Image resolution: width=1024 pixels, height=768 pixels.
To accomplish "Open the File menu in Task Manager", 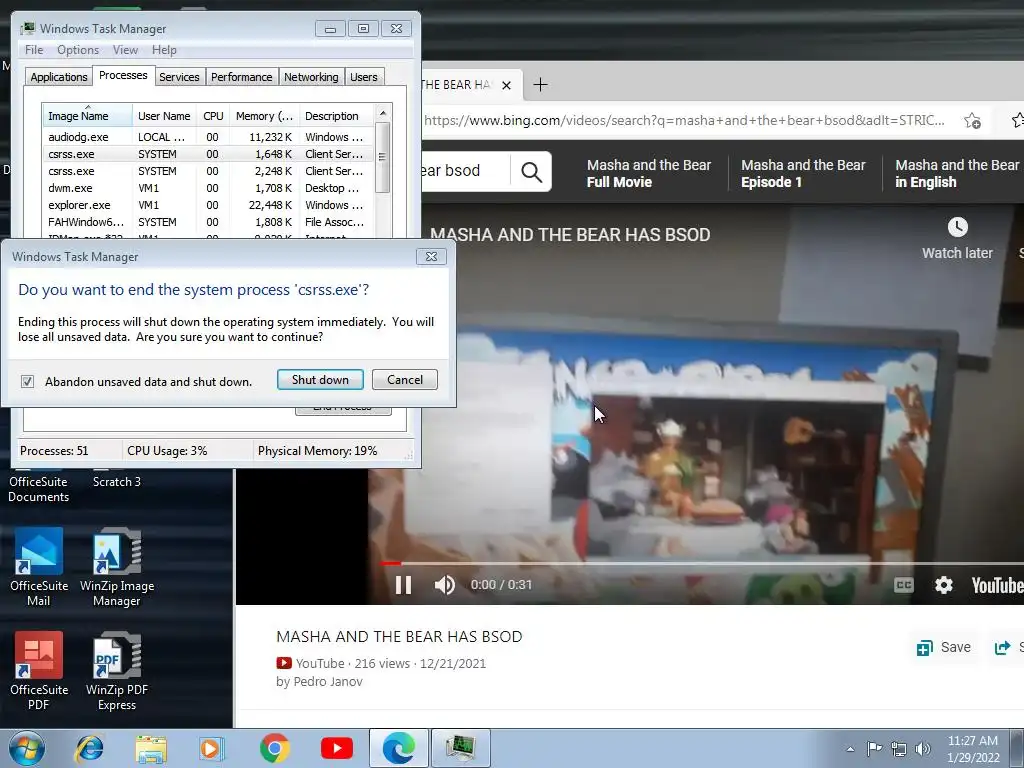I will [34, 50].
